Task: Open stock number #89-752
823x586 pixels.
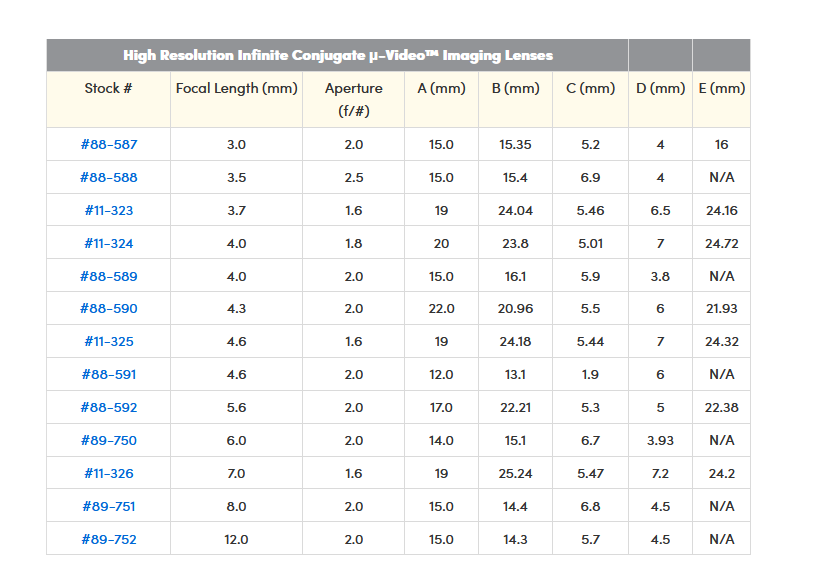Action: coord(109,540)
